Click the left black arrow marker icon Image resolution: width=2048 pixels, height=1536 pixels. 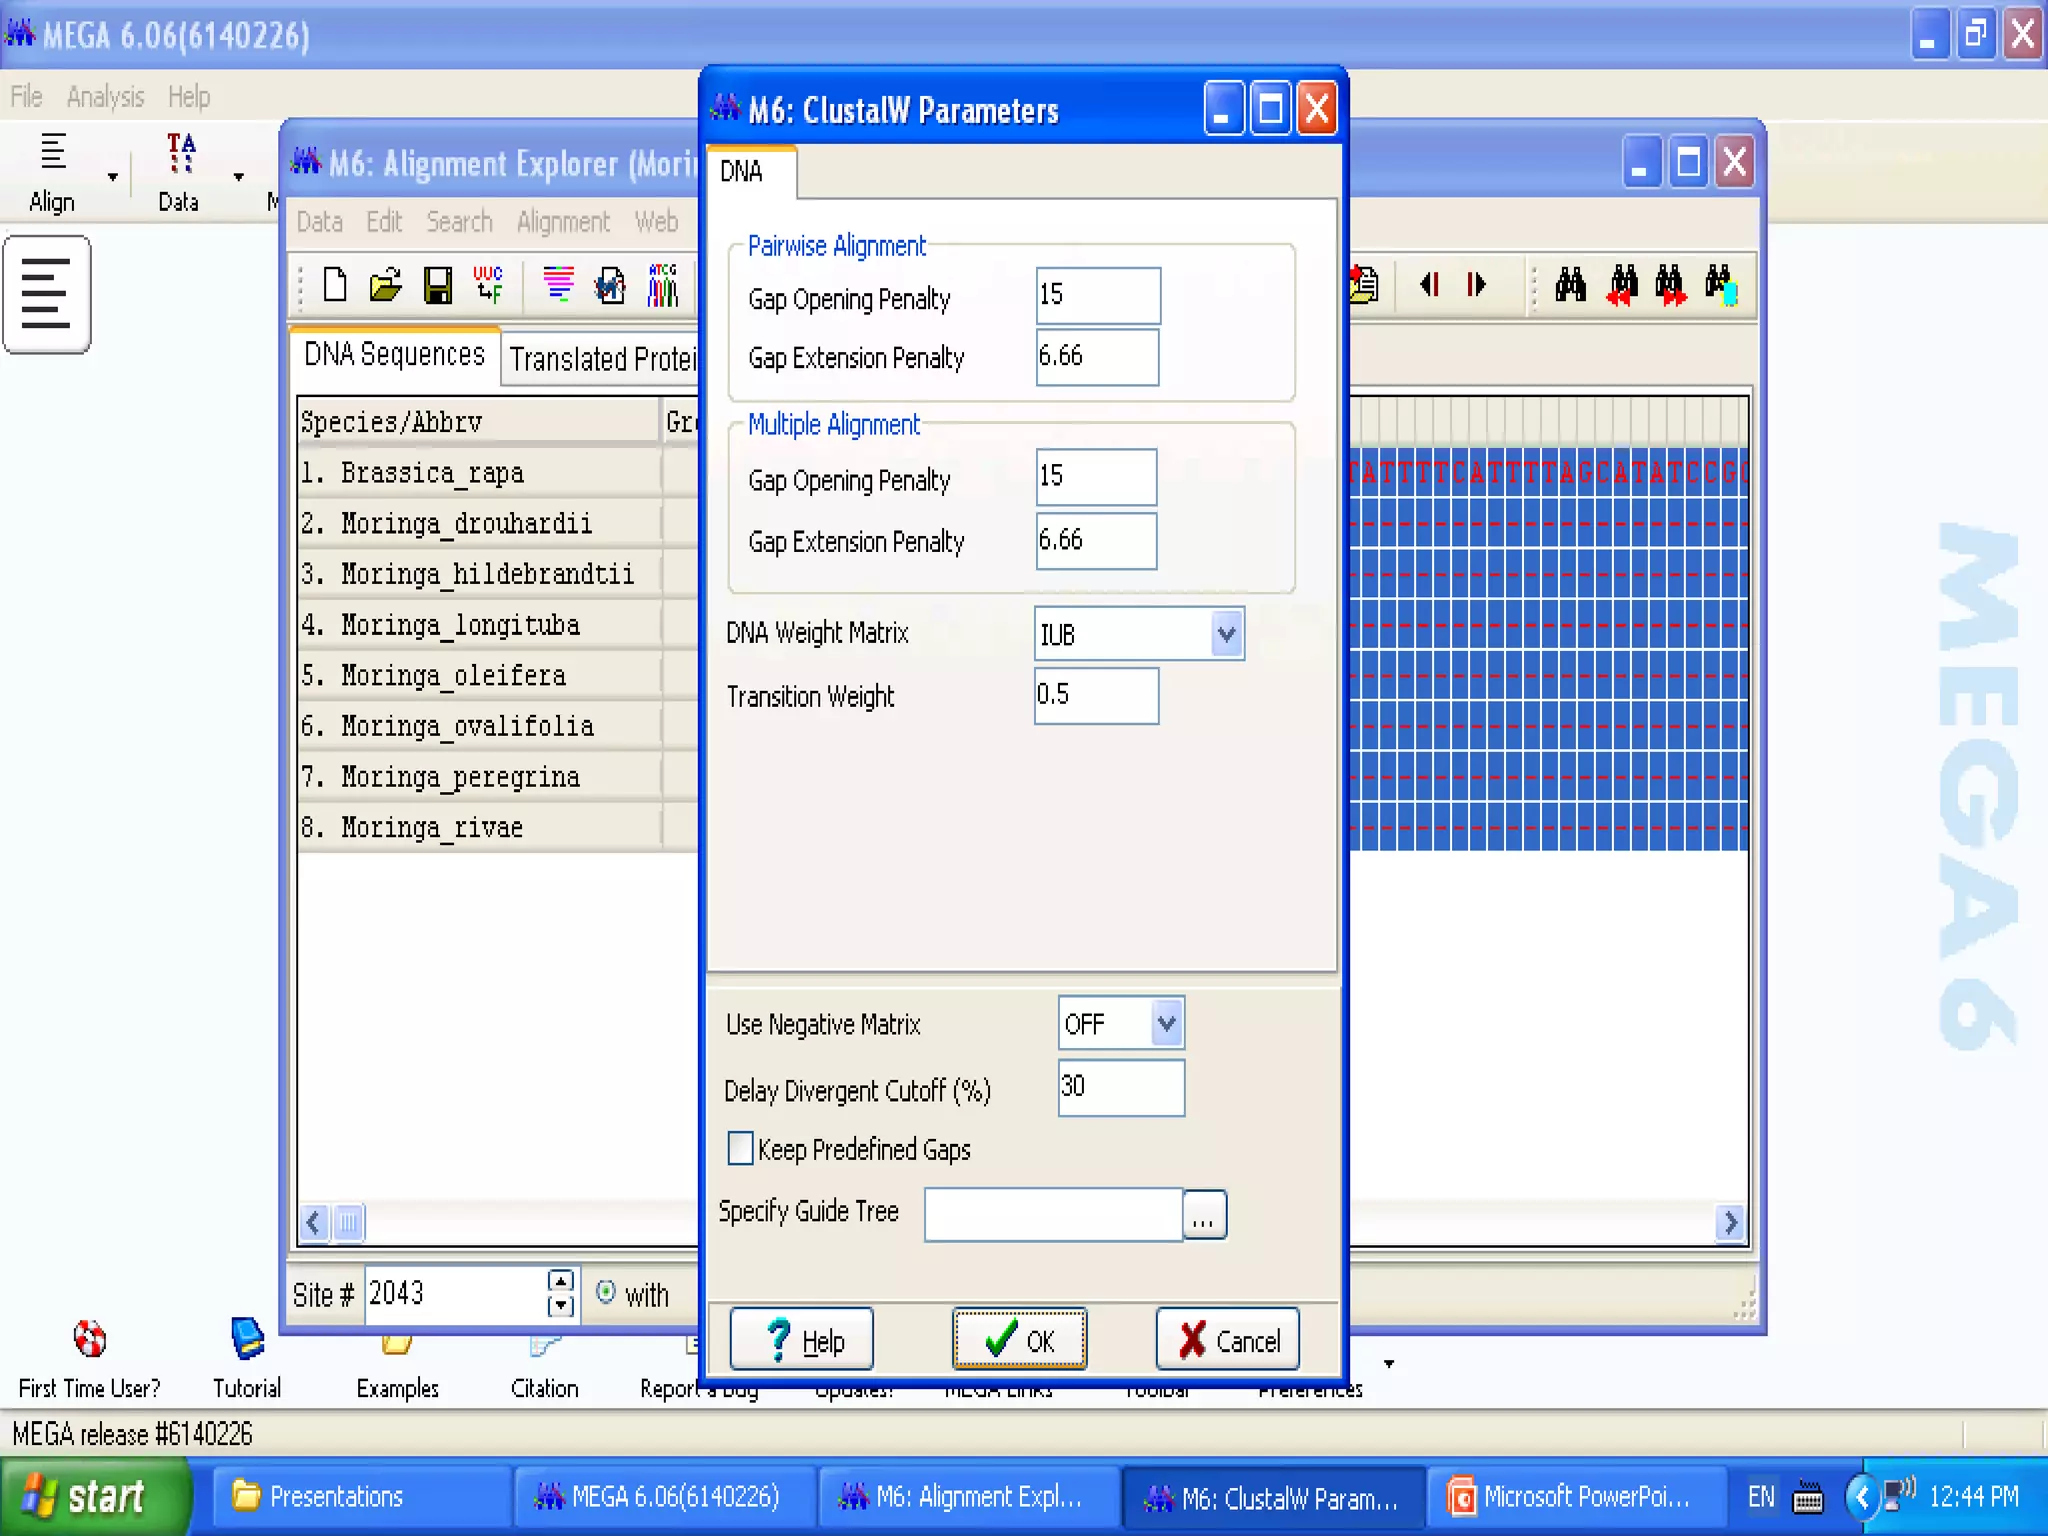(x=1430, y=285)
